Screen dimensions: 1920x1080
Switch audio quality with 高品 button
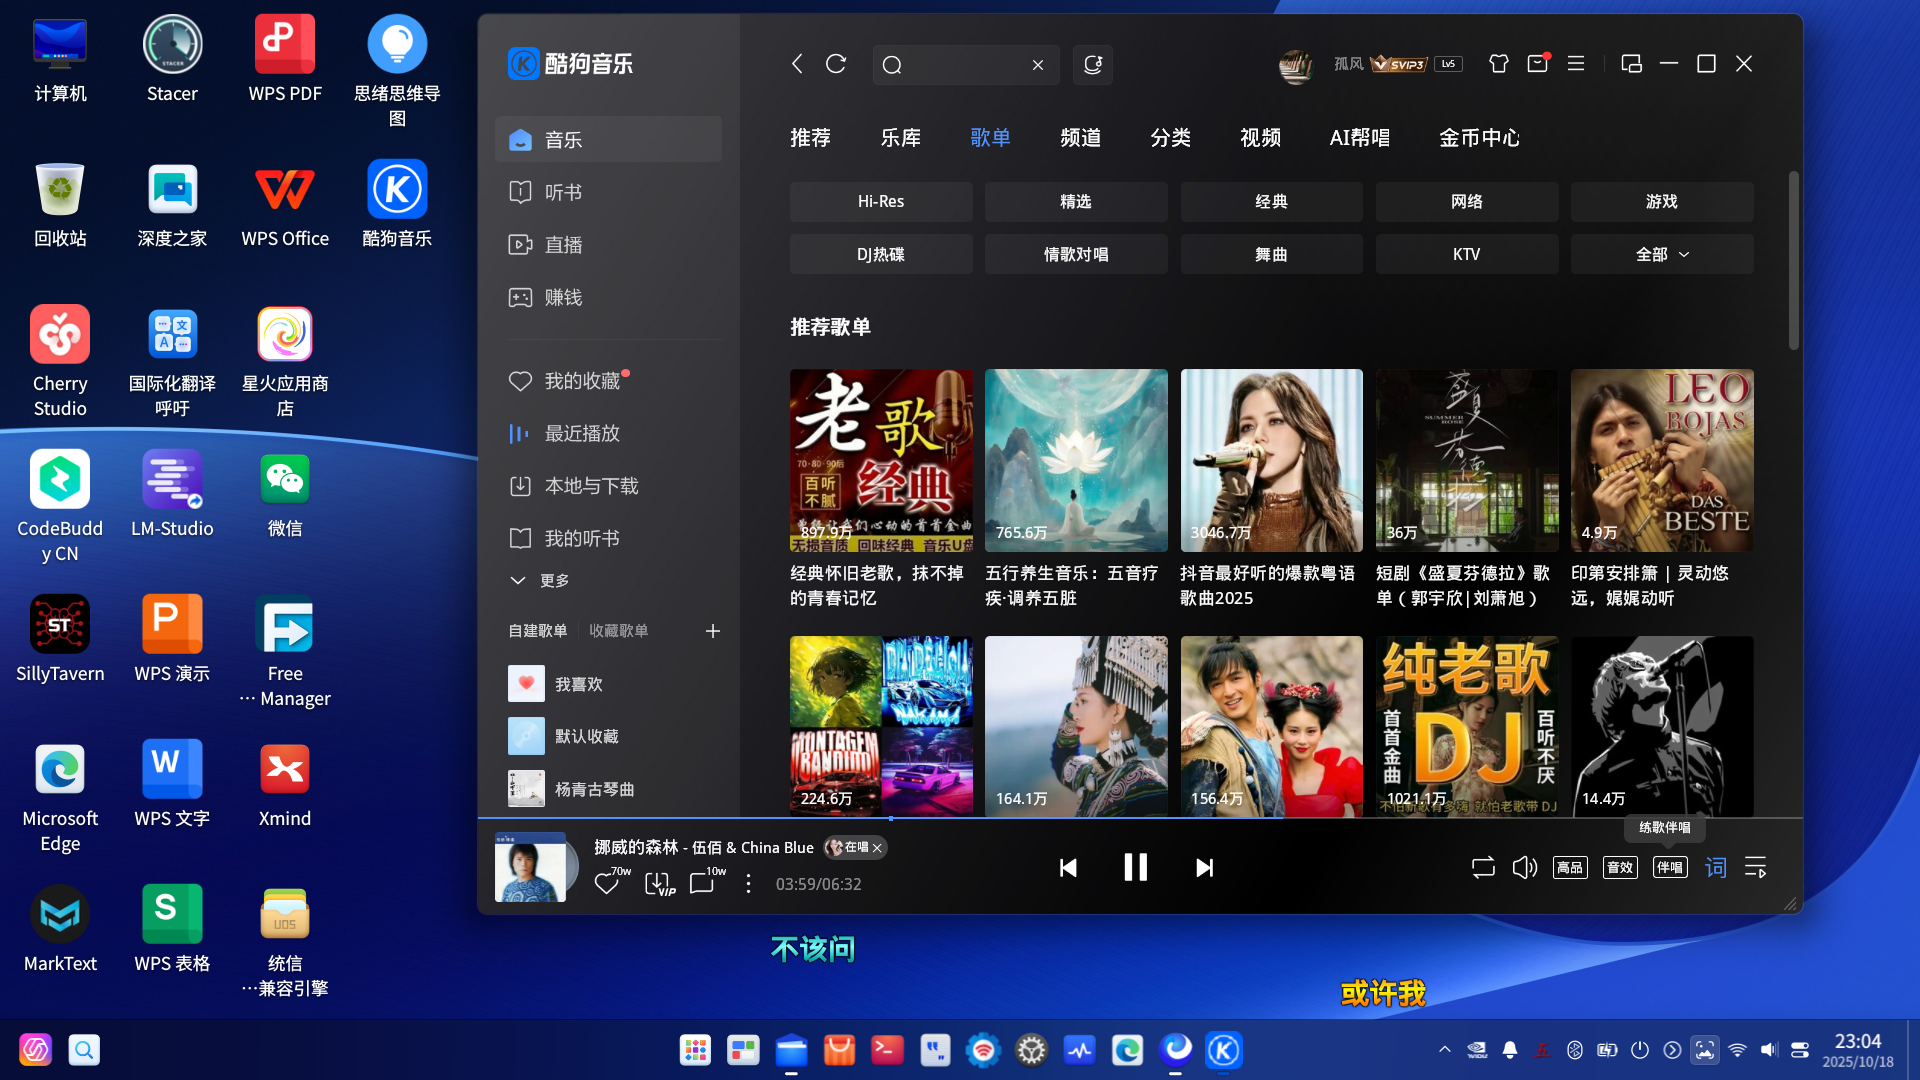pos(1570,867)
